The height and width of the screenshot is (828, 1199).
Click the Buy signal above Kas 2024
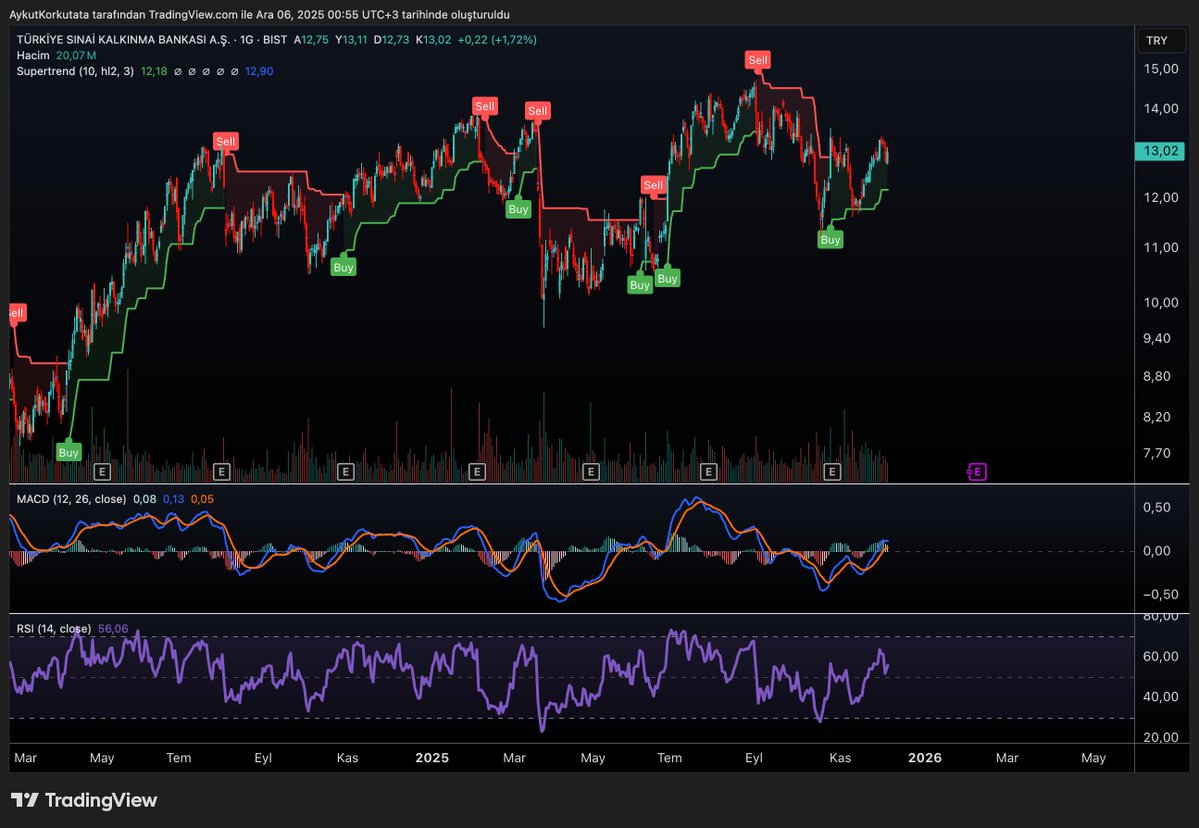343,267
